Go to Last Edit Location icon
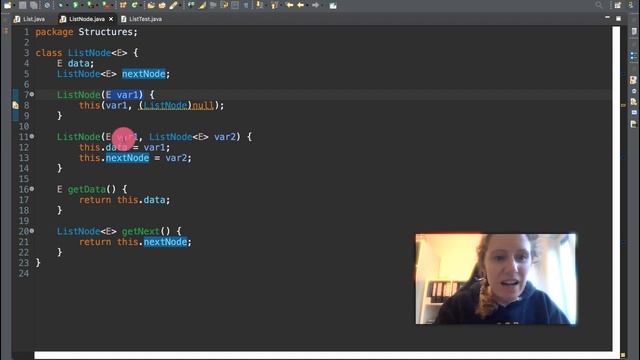This screenshot has height=360, width=640. [x=289, y=5]
